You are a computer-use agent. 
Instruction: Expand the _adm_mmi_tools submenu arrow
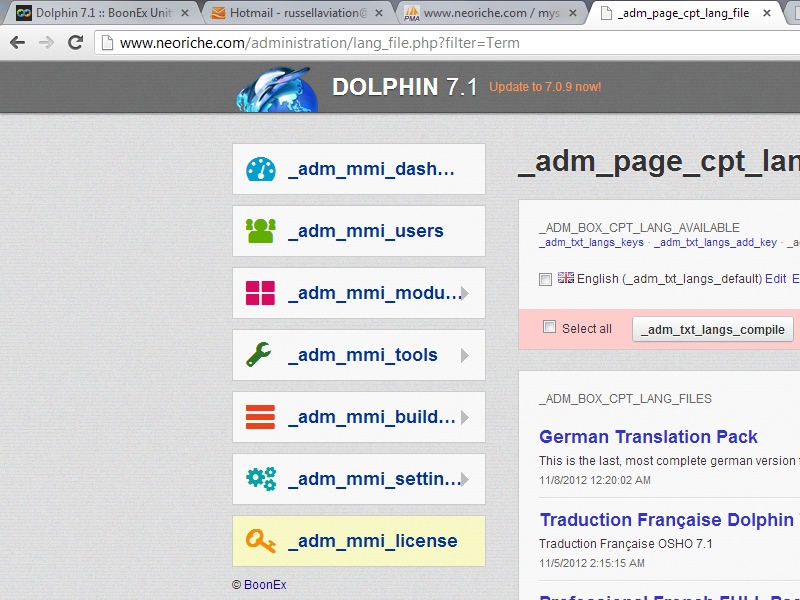point(464,356)
